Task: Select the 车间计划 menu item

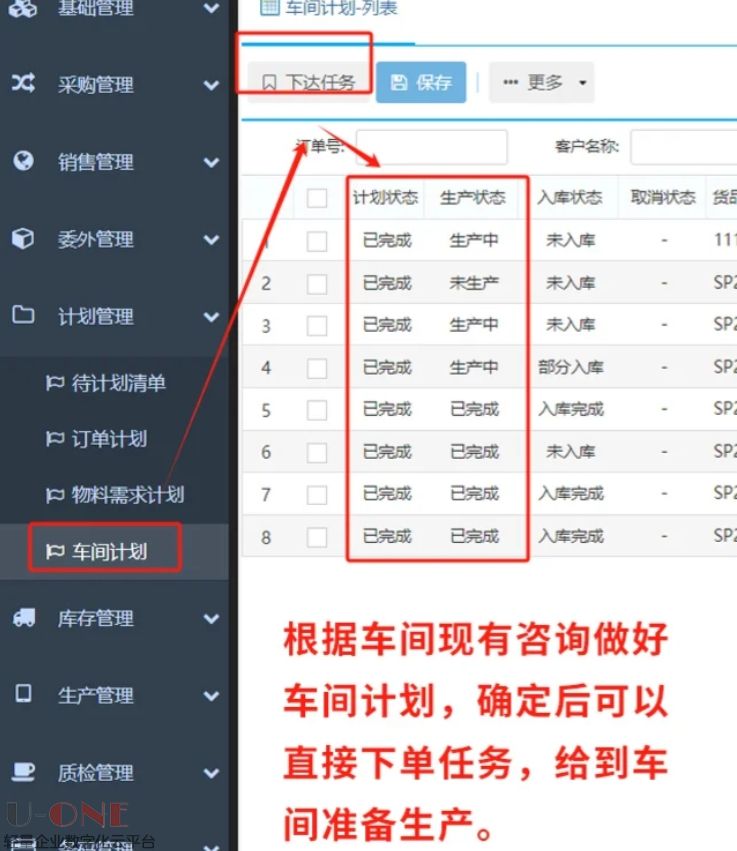Action: click(114, 551)
